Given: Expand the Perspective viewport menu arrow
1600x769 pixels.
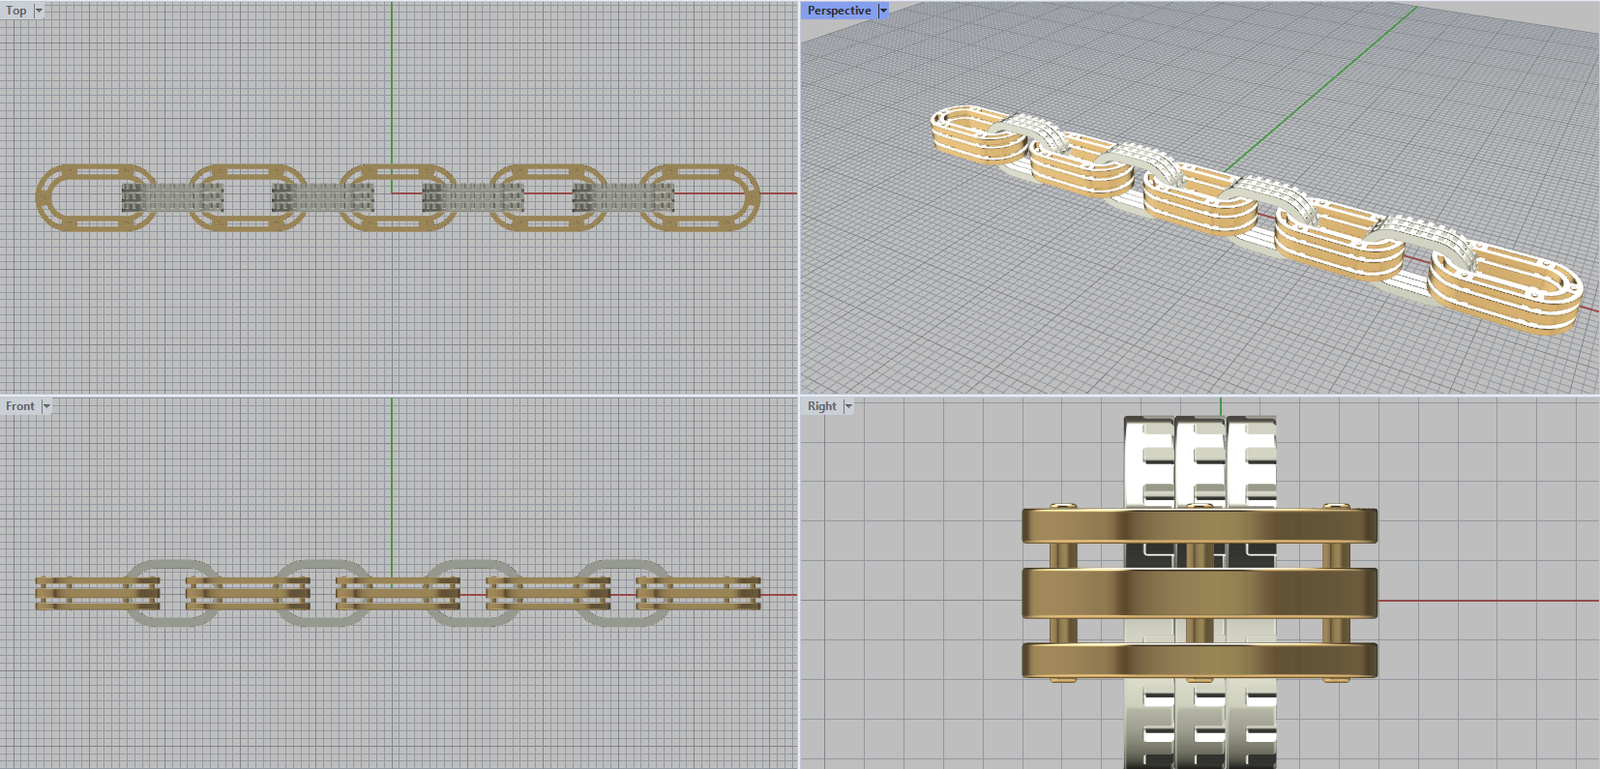Looking at the screenshot, I should (x=883, y=11).
